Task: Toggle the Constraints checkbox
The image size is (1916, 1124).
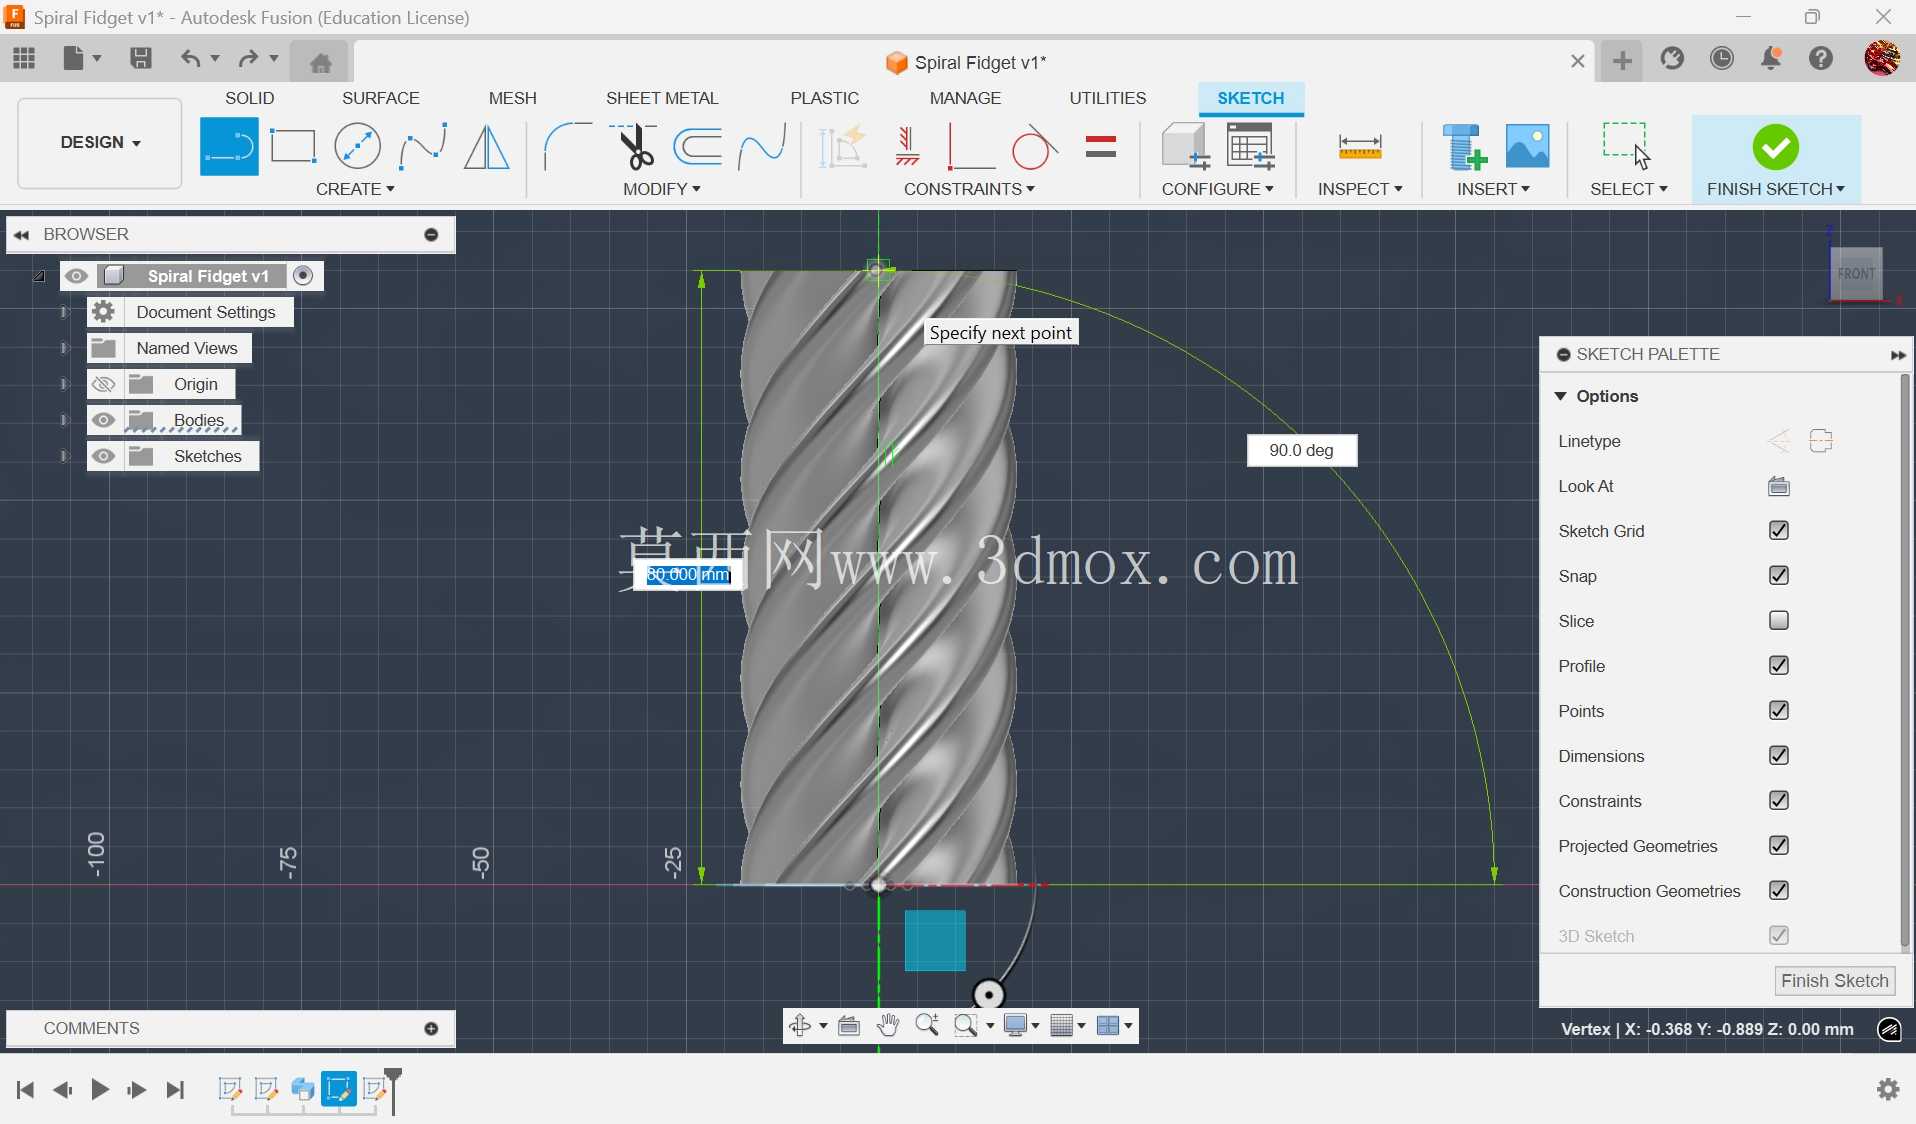Action: (1778, 801)
